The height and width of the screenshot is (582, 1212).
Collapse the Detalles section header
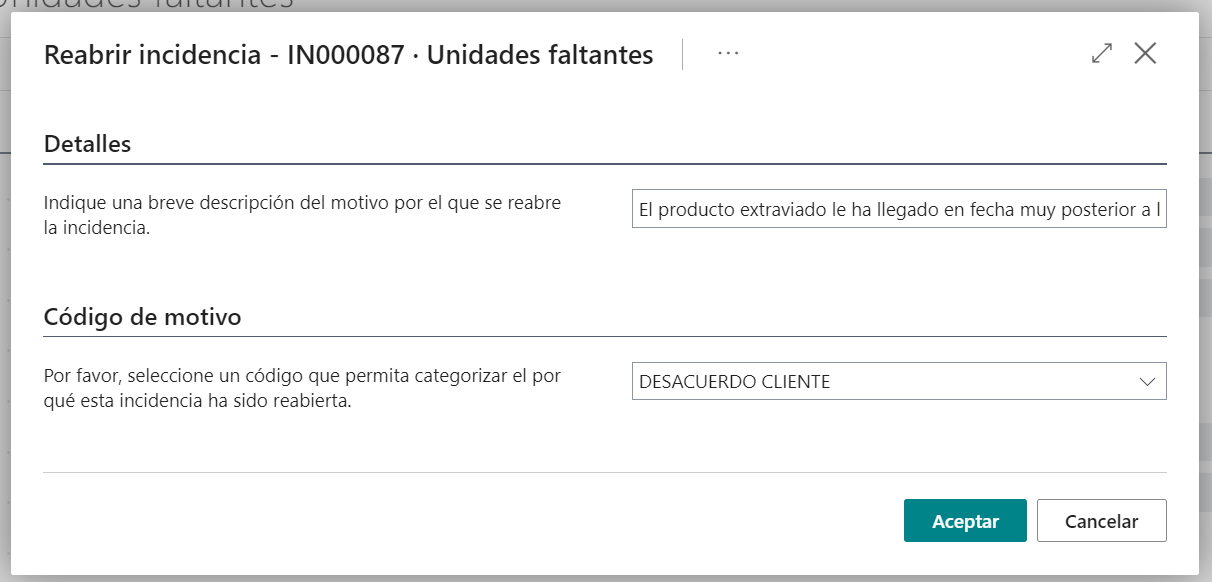(x=88, y=143)
